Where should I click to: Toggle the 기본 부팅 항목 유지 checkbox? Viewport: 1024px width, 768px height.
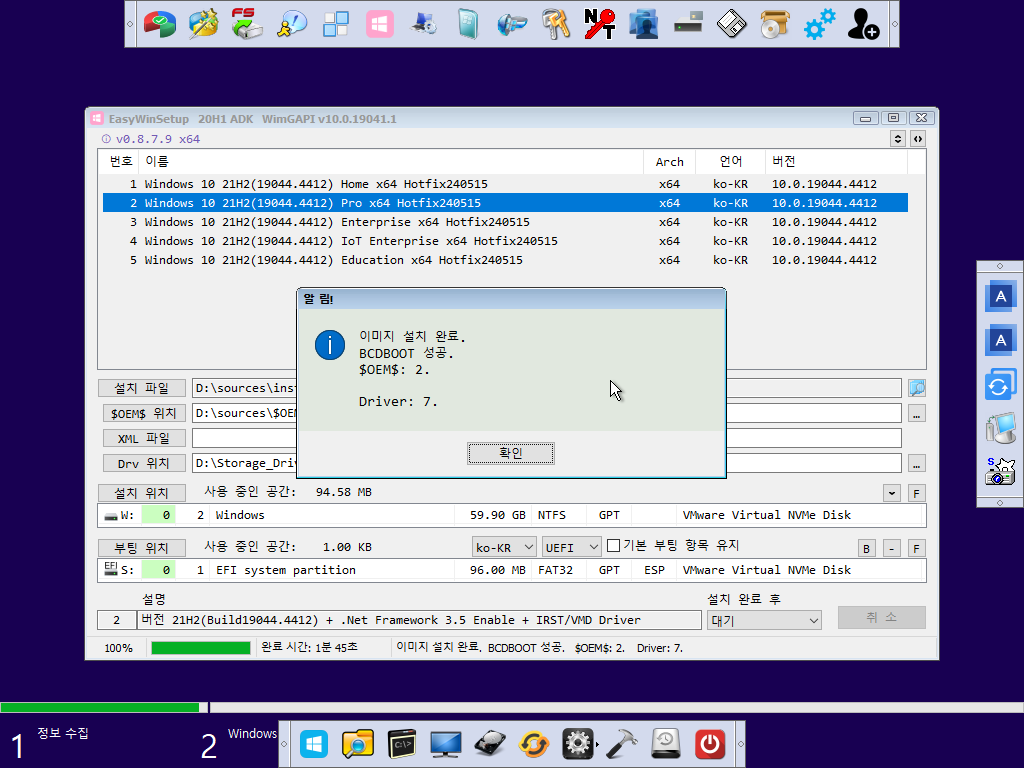click(613, 545)
